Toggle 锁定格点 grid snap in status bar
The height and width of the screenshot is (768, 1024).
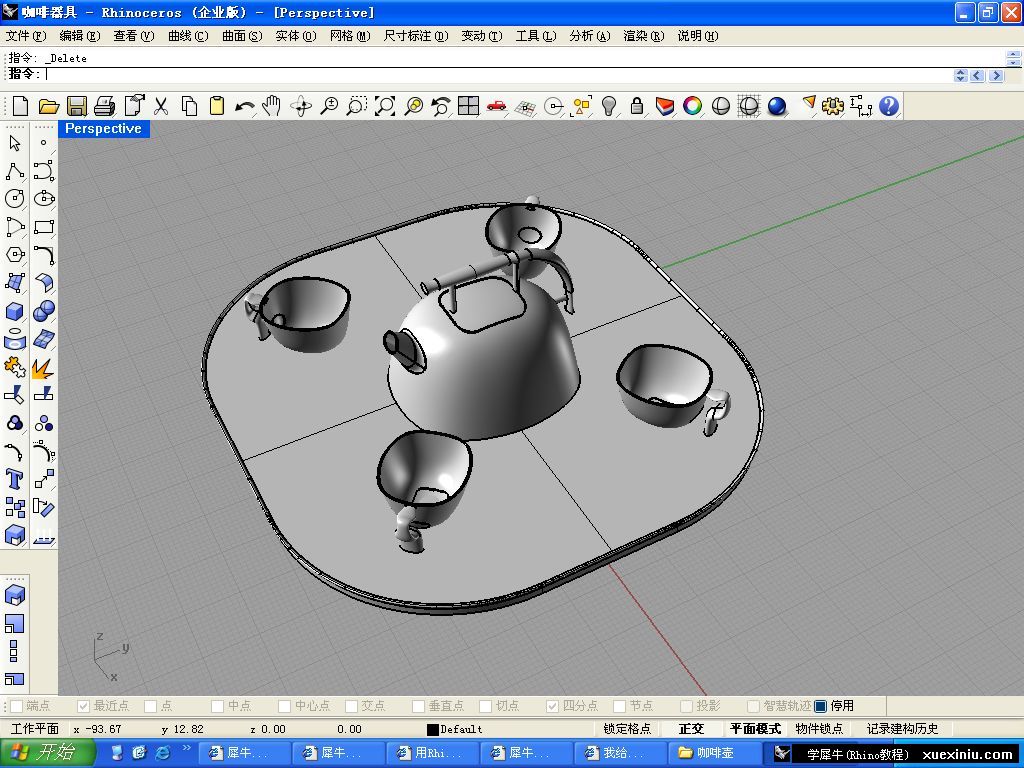[x=627, y=729]
